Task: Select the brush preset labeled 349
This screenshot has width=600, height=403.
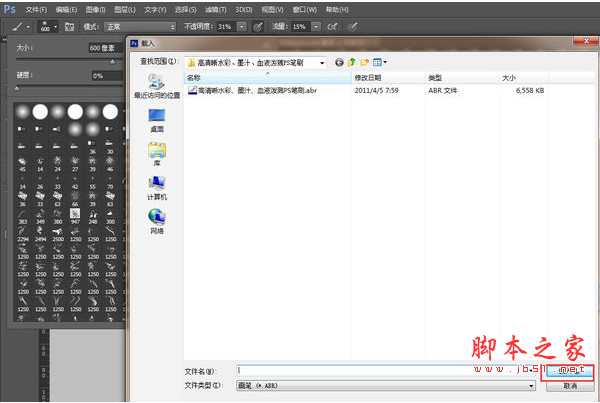Action: 40,216
